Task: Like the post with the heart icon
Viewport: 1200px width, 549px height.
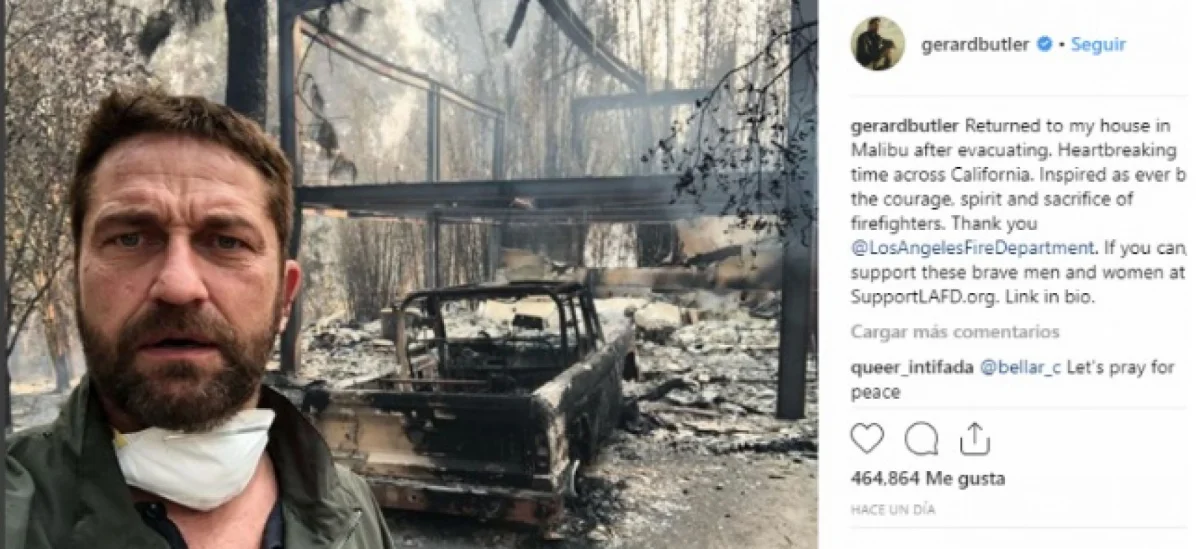Action: click(x=867, y=438)
